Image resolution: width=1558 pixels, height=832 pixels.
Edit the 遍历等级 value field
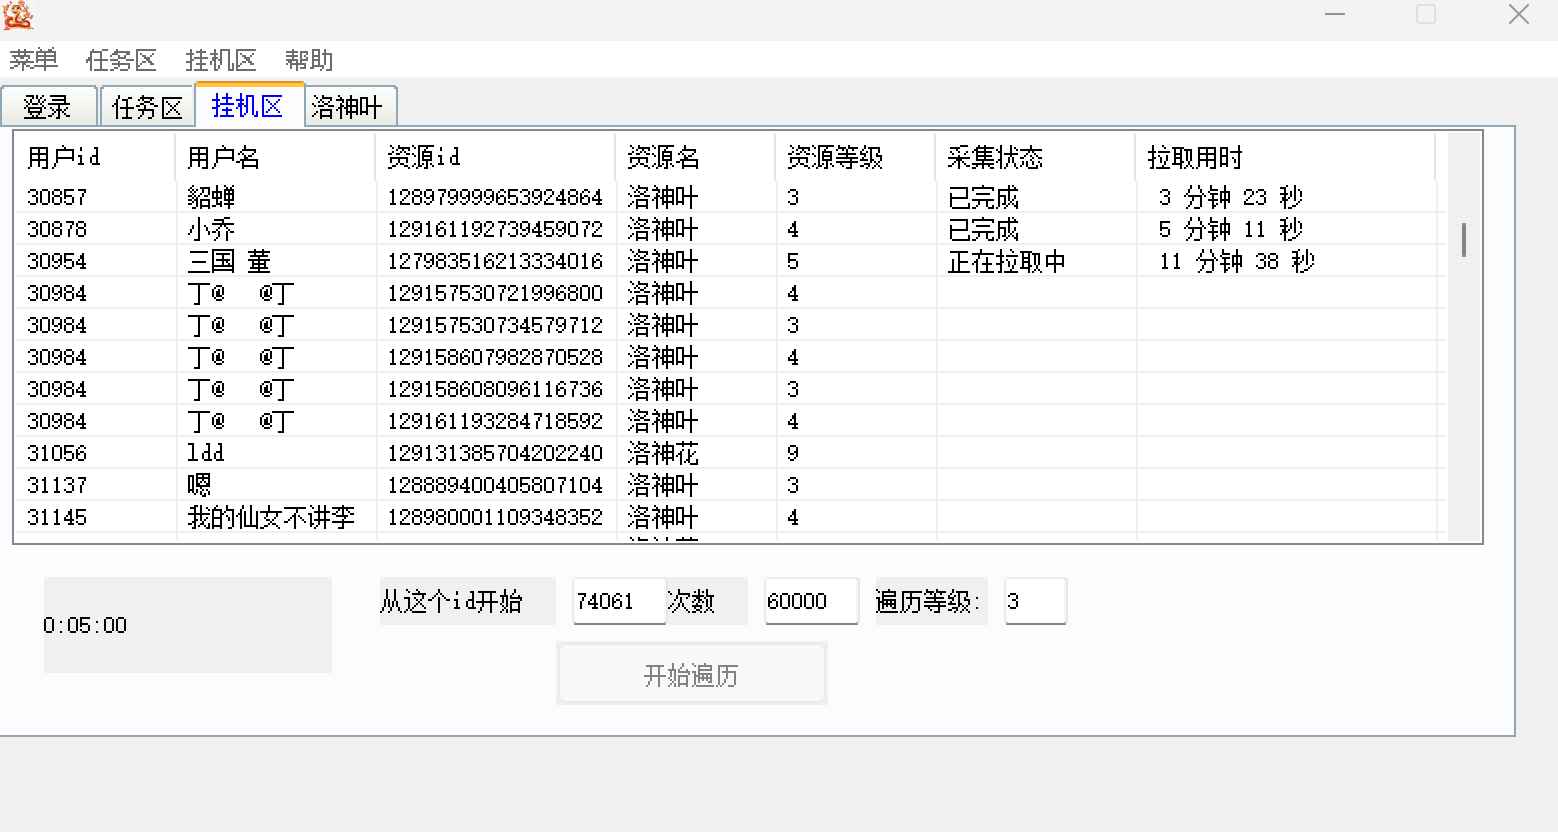point(1034,601)
